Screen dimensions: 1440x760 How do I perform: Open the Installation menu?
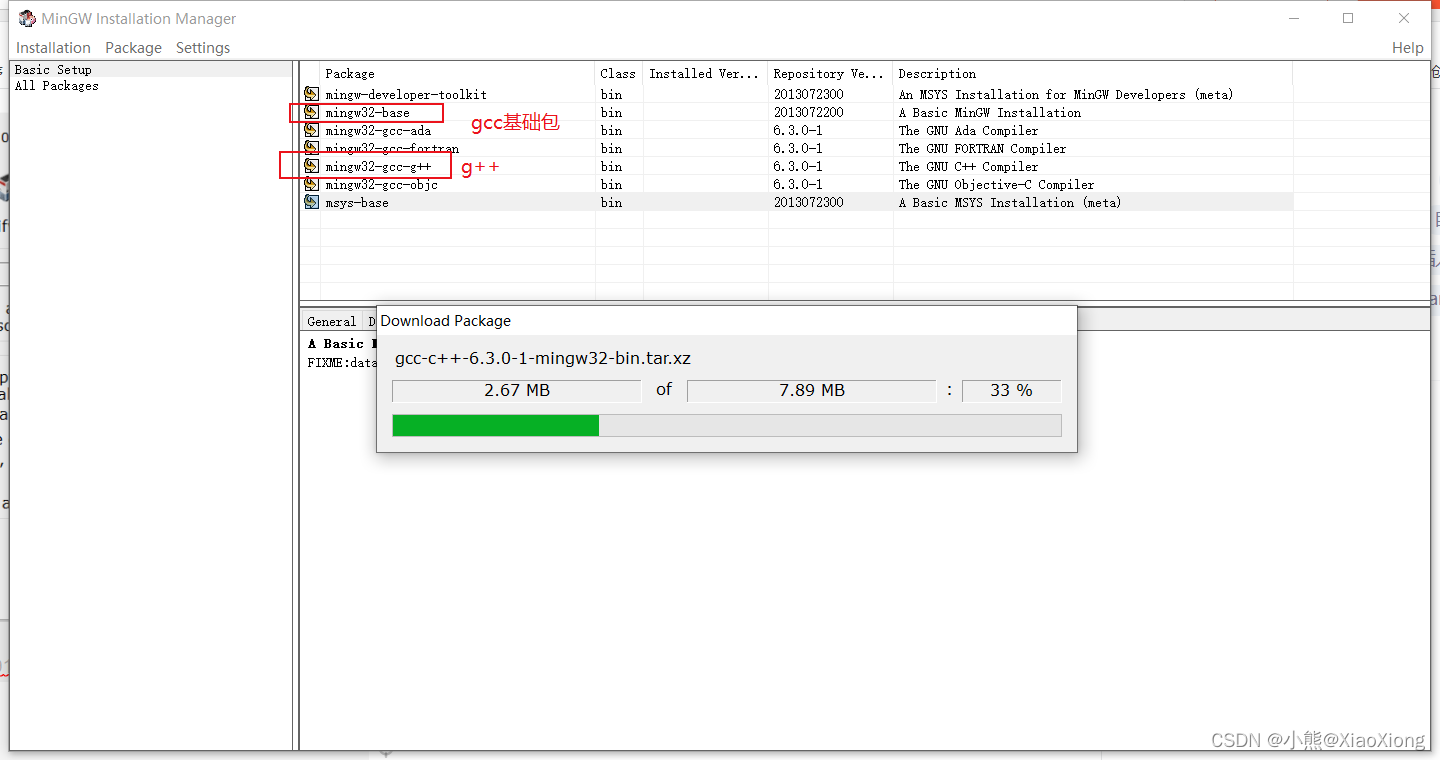53,48
